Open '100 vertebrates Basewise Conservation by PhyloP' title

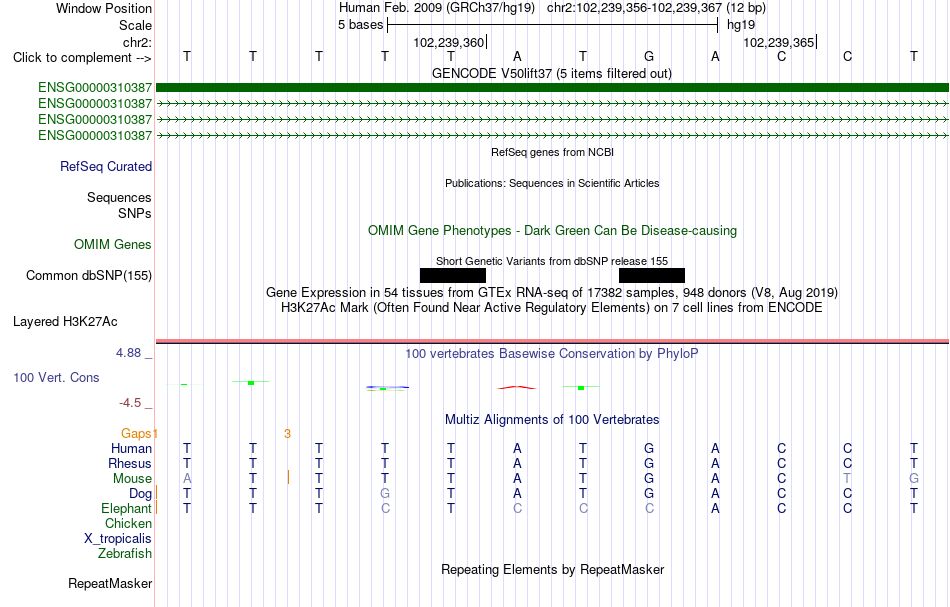click(x=552, y=353)
